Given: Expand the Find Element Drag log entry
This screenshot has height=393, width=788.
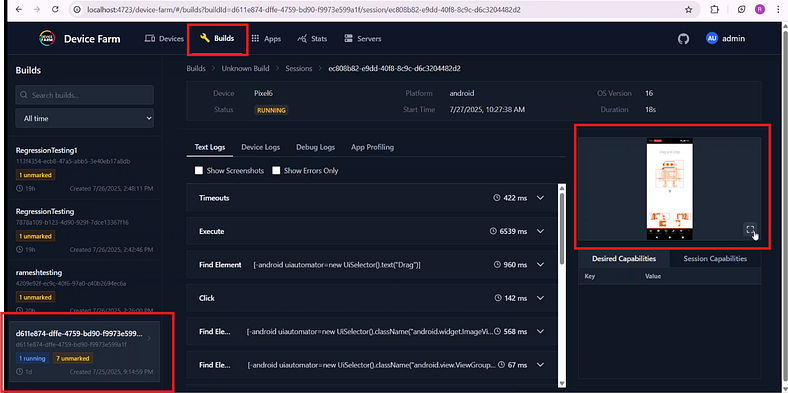Looking at the screenshot, I should (x=541, y=265).
